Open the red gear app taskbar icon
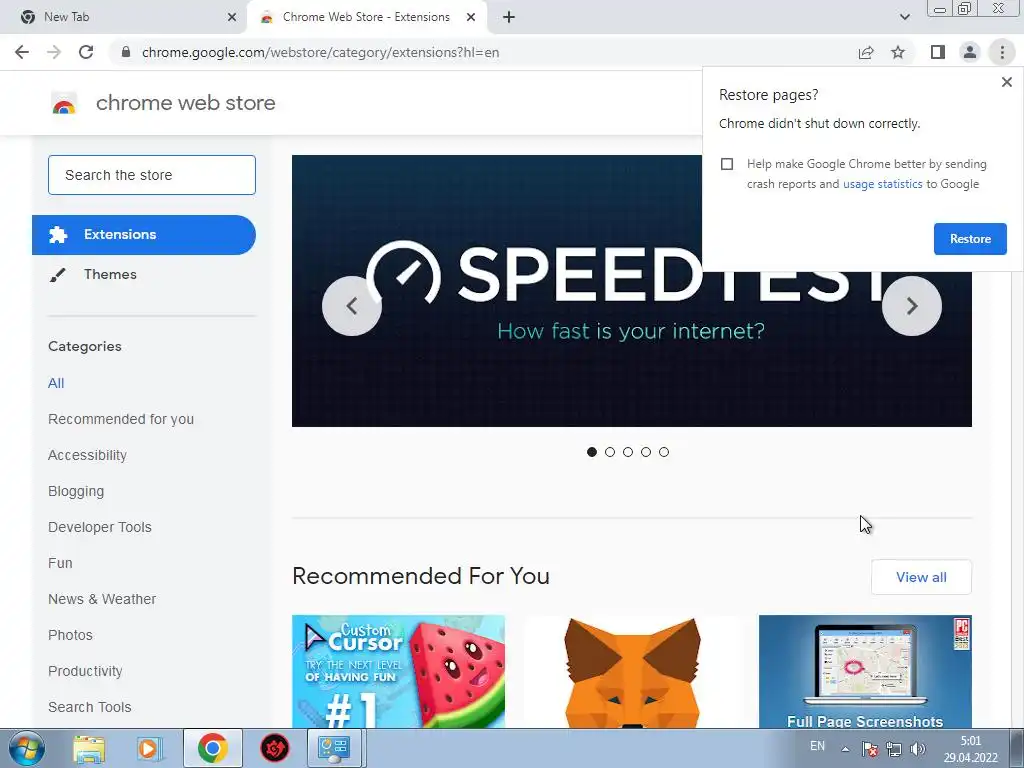 click(275, 748)
